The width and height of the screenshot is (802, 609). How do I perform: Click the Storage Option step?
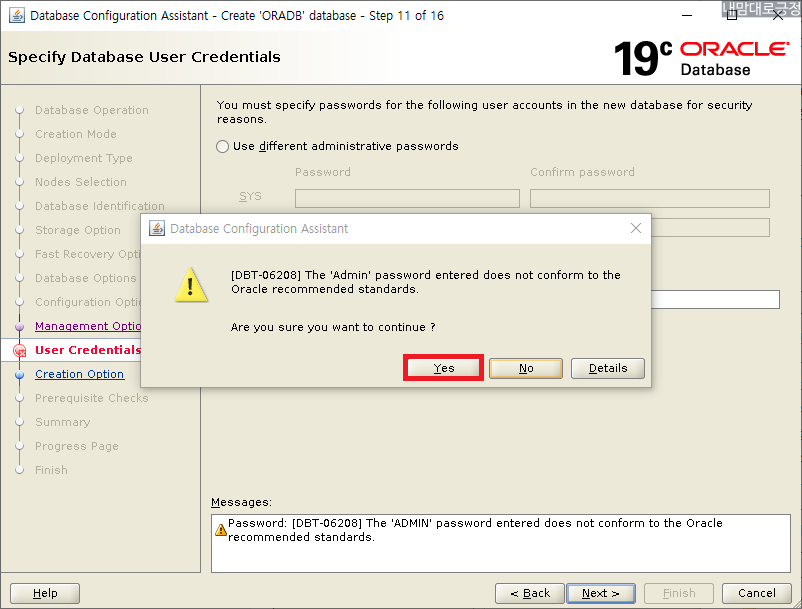(x=78, y=230)
